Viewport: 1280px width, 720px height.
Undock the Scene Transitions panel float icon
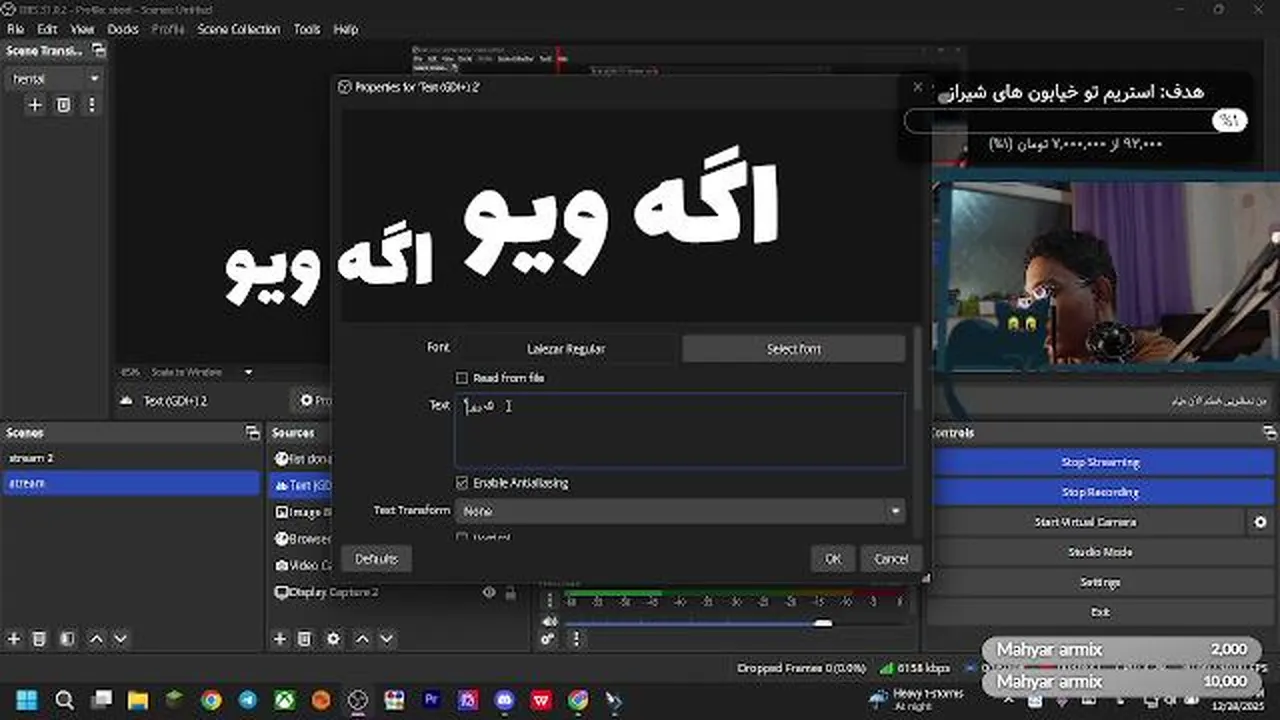[98, 50]
